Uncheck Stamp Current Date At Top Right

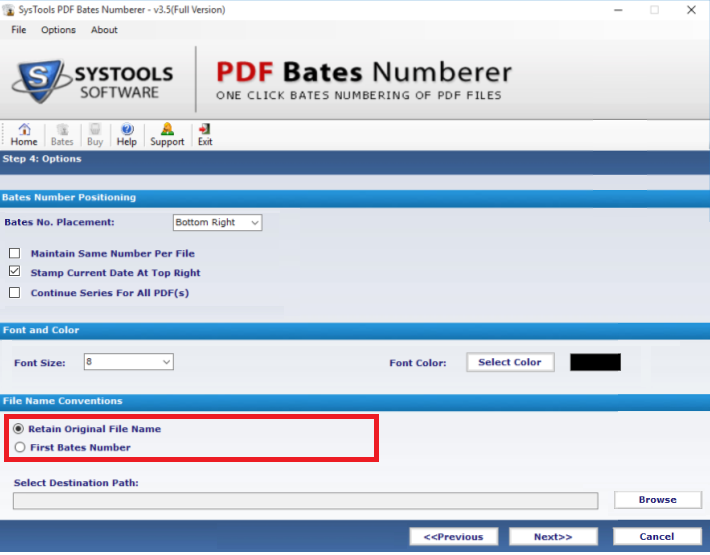15,272
